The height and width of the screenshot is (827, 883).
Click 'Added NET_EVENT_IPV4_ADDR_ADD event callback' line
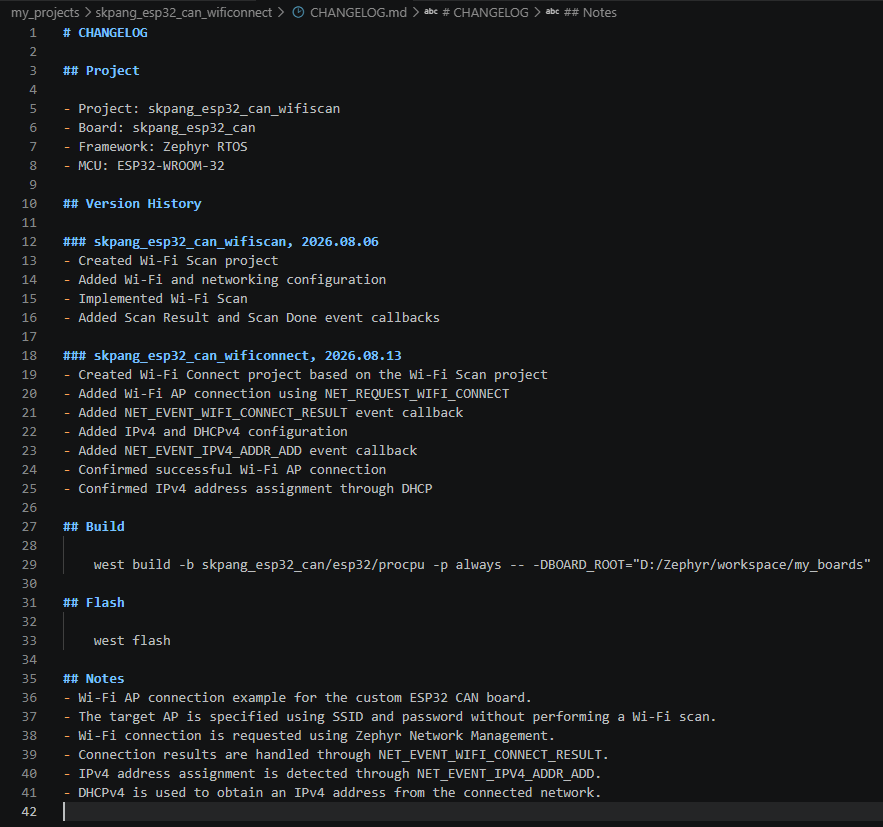point(240,450)
